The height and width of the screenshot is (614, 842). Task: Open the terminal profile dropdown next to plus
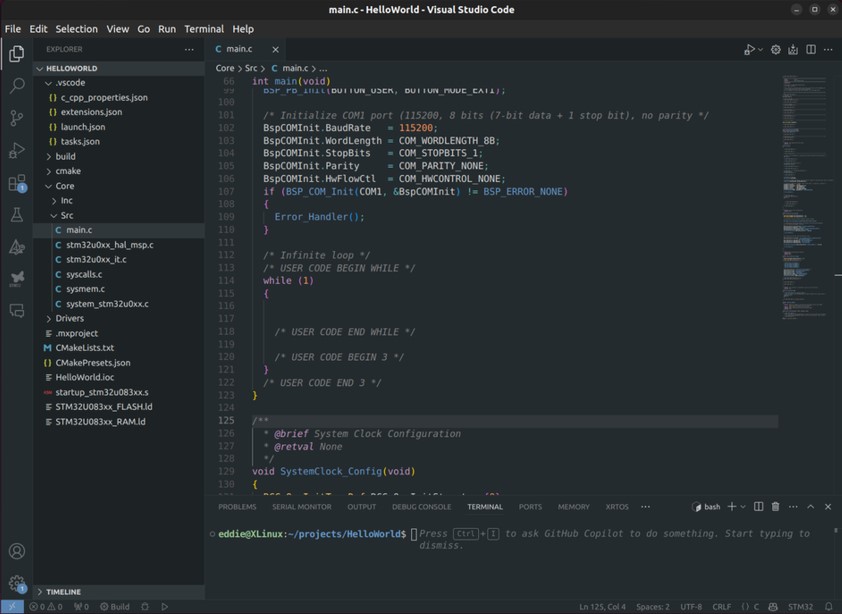click(x=743, y=507)
